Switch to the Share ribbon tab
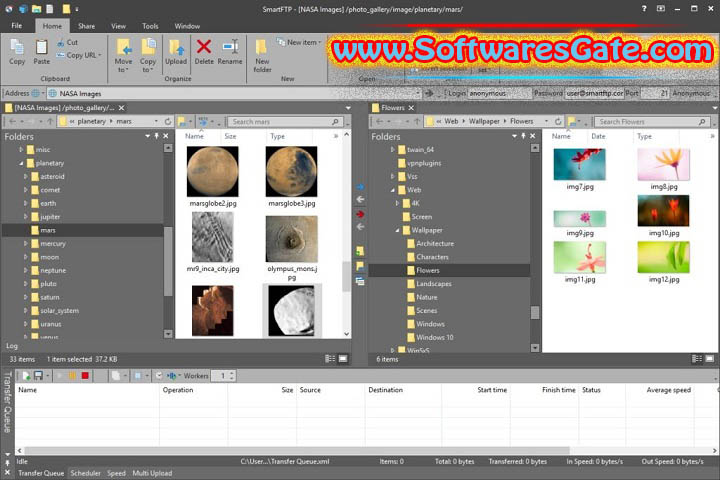720x480 pixels. coord(86,26)
